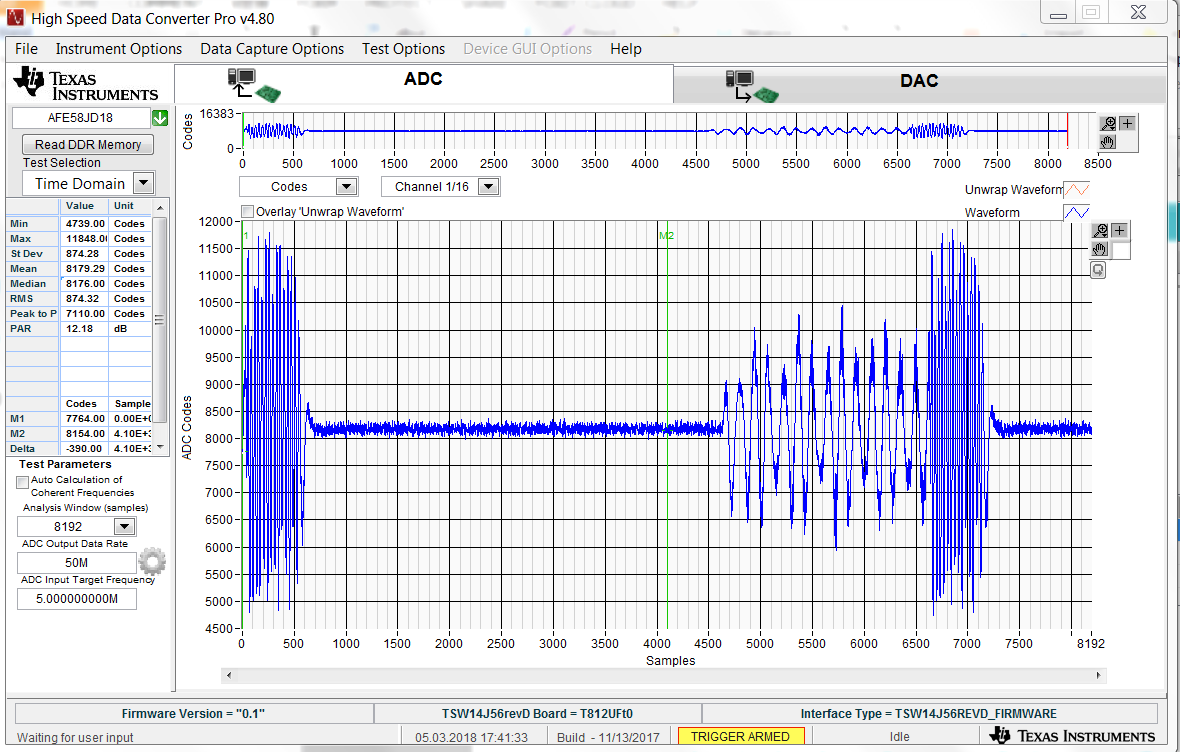Click the Max value 11848.00 cell
This screenshot has width=1180, height=752.
84,239
